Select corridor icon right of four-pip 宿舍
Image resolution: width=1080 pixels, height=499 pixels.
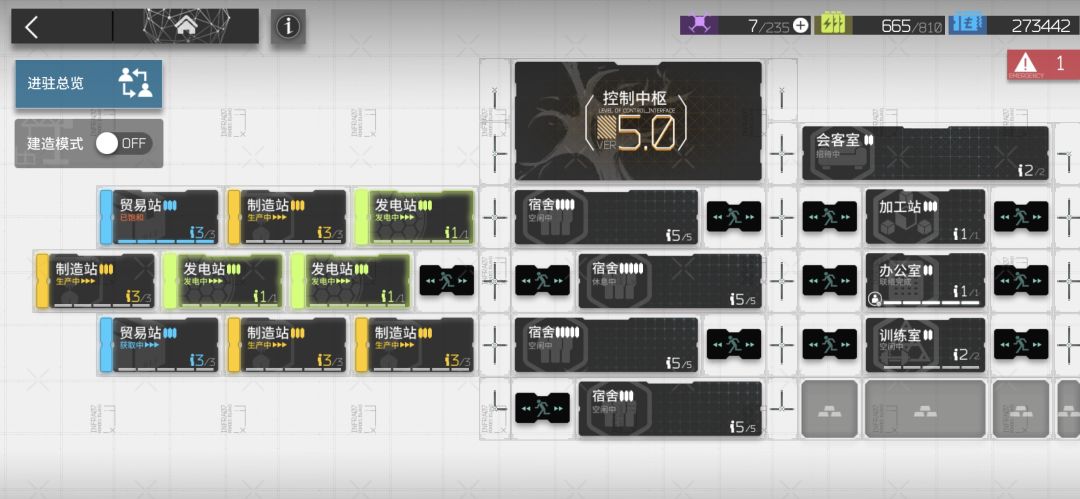734,216
